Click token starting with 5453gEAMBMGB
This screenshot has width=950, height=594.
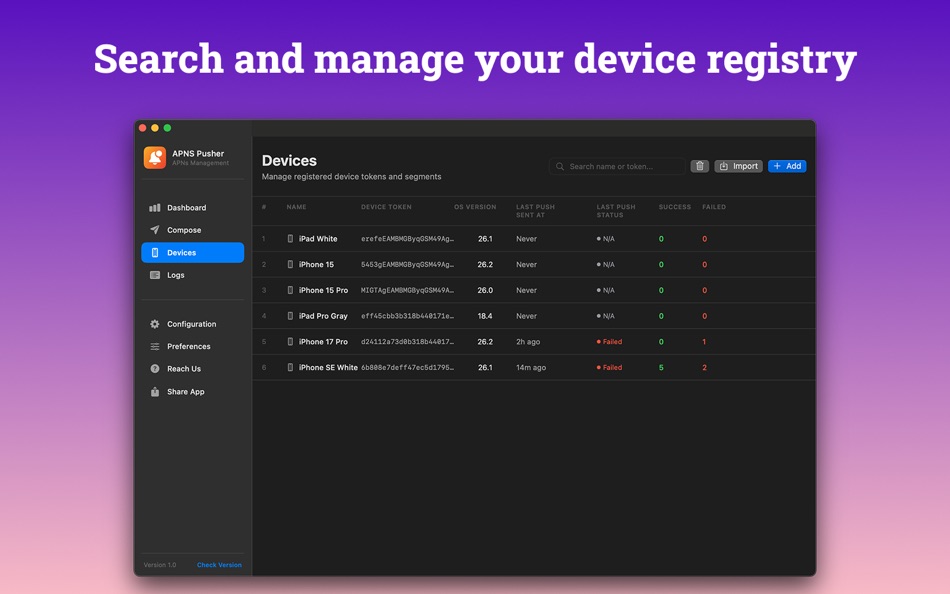click(407, 264)
